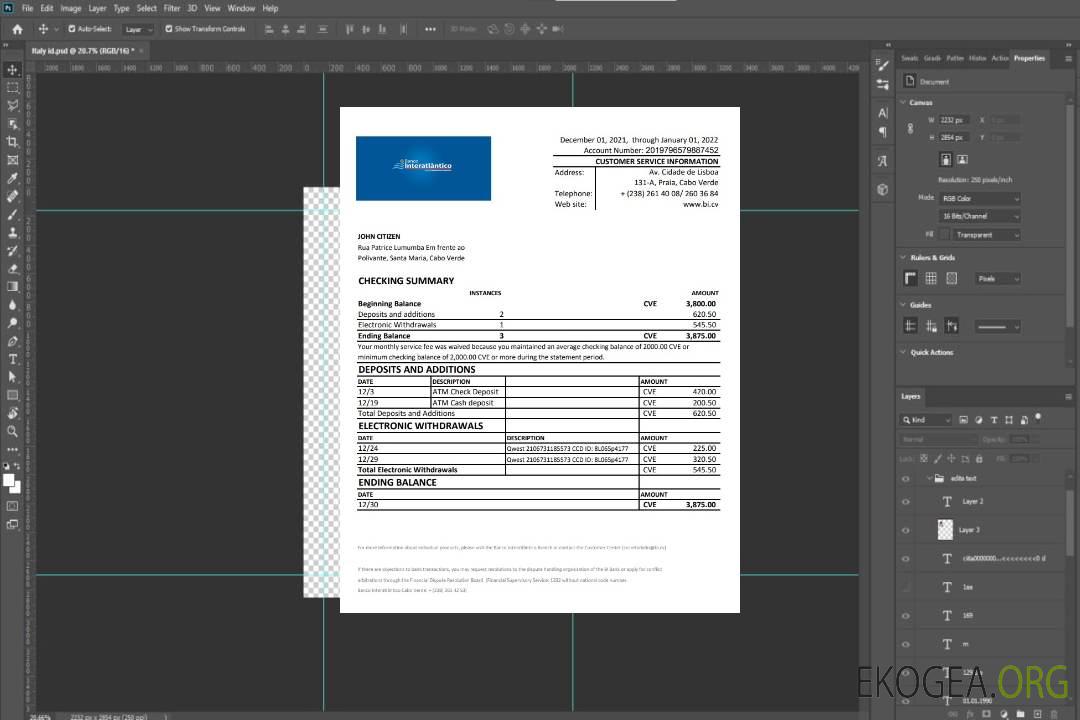1080x720 pixels.
Task: Open the 16 Bits/Channel dropdown
Action: pos(980,216)
